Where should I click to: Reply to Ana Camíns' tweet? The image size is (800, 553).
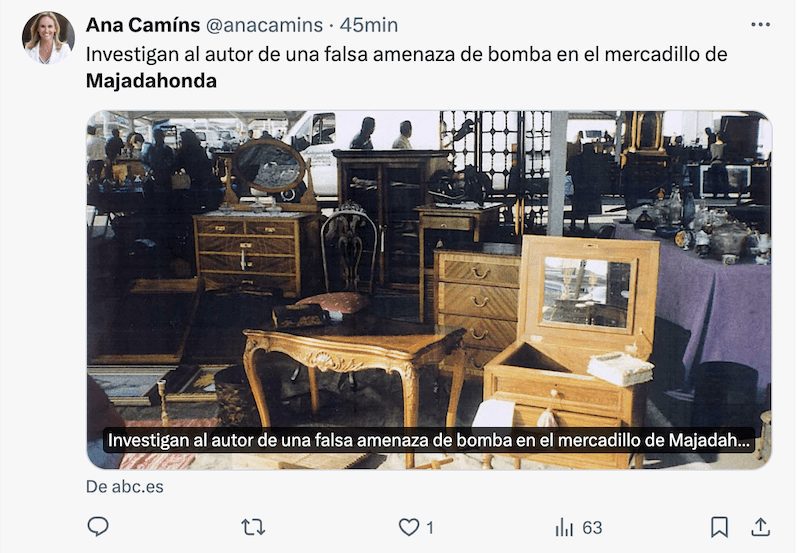click(x=98, y=526)
